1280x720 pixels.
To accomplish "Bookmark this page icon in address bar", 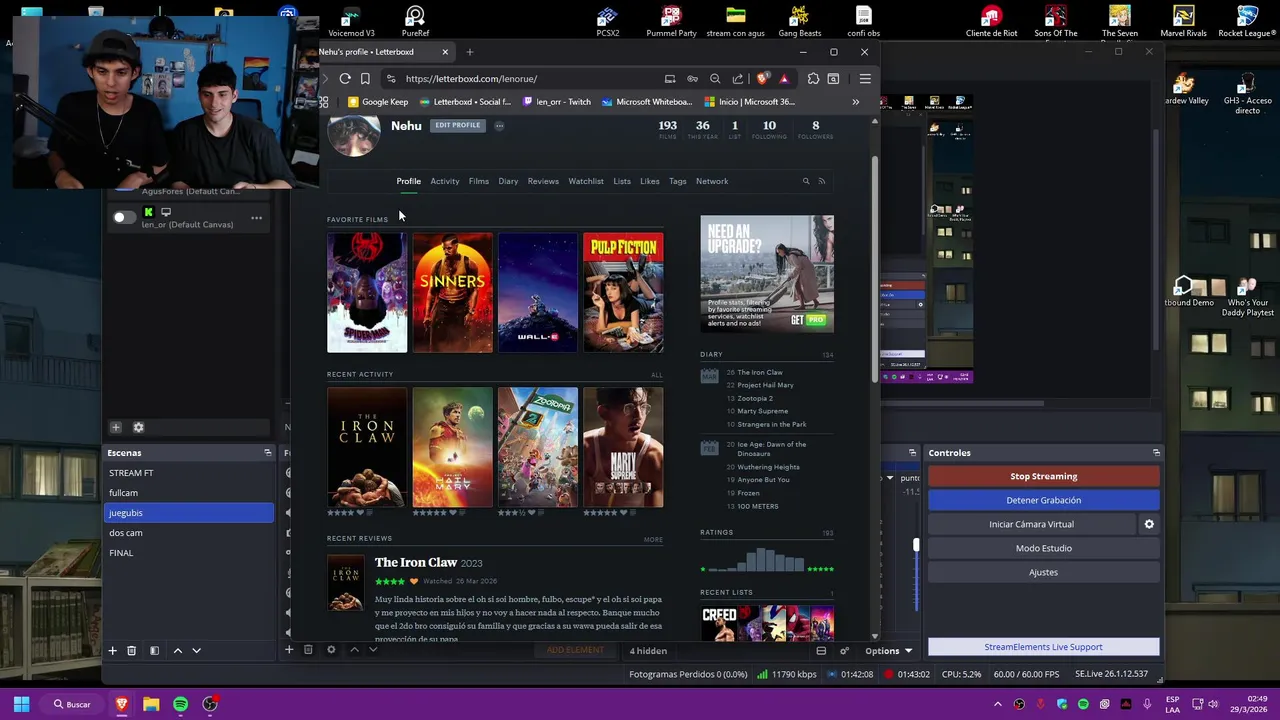I will point(365,79).
